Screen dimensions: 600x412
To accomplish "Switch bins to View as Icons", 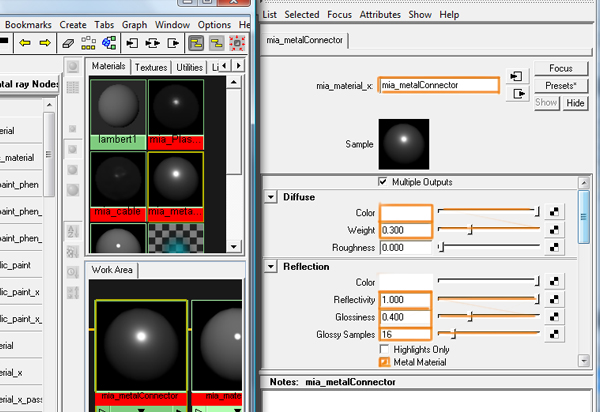I will [73, 67].
